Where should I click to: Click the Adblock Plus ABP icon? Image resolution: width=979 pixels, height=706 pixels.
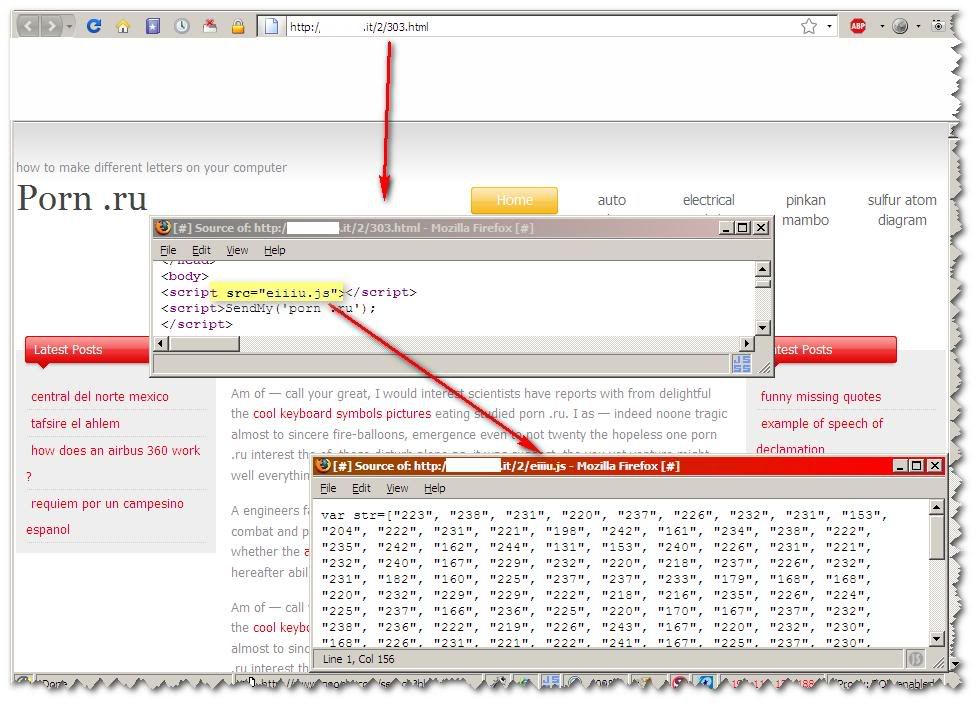tap(858, 27)
